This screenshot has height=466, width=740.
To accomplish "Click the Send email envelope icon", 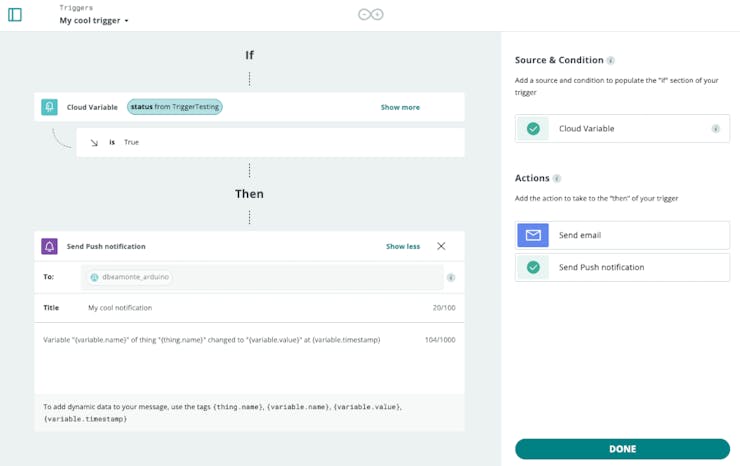I will click(533, 235).
